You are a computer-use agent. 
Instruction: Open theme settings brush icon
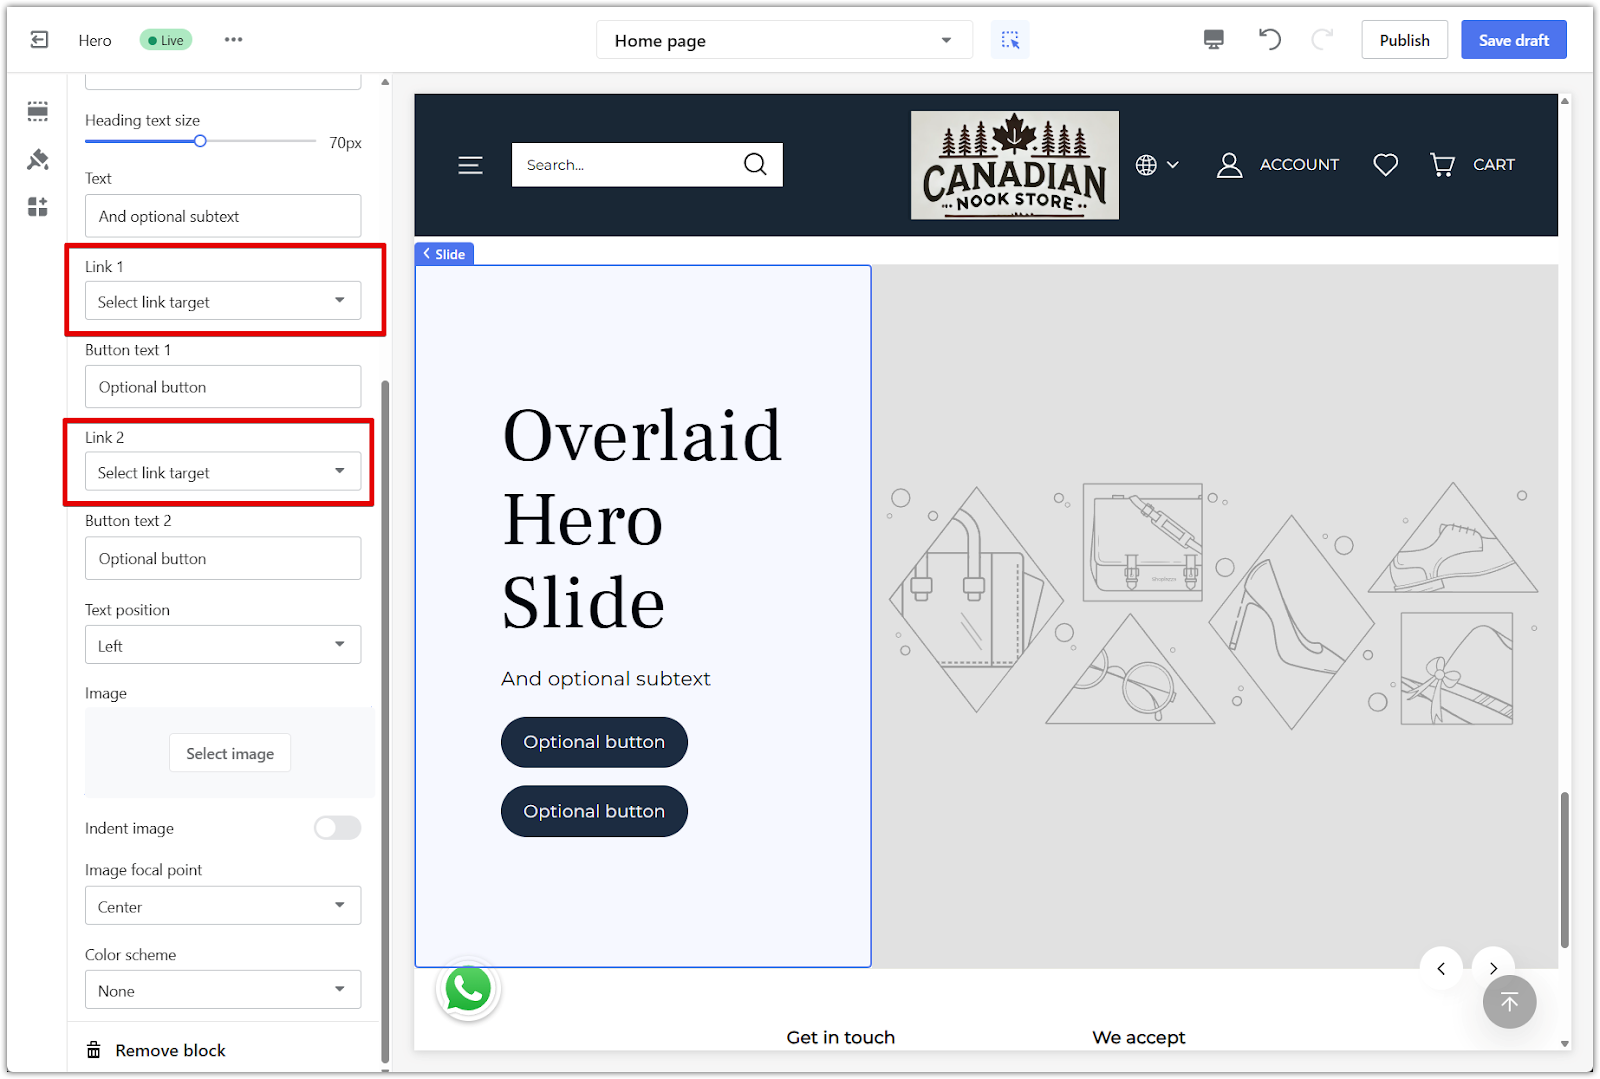38,159
